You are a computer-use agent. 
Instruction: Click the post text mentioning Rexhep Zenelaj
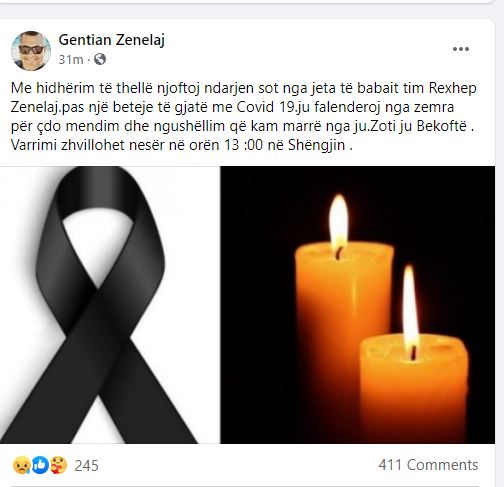(243, 117)
